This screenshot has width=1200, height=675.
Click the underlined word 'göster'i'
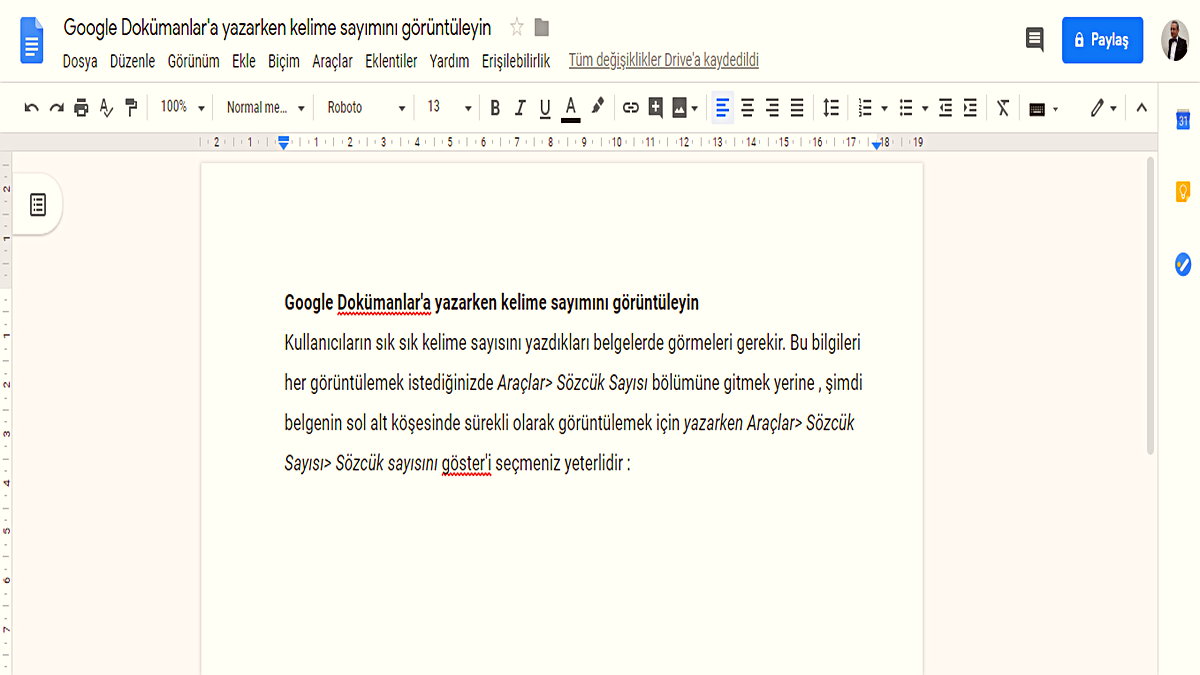point(467,464)
